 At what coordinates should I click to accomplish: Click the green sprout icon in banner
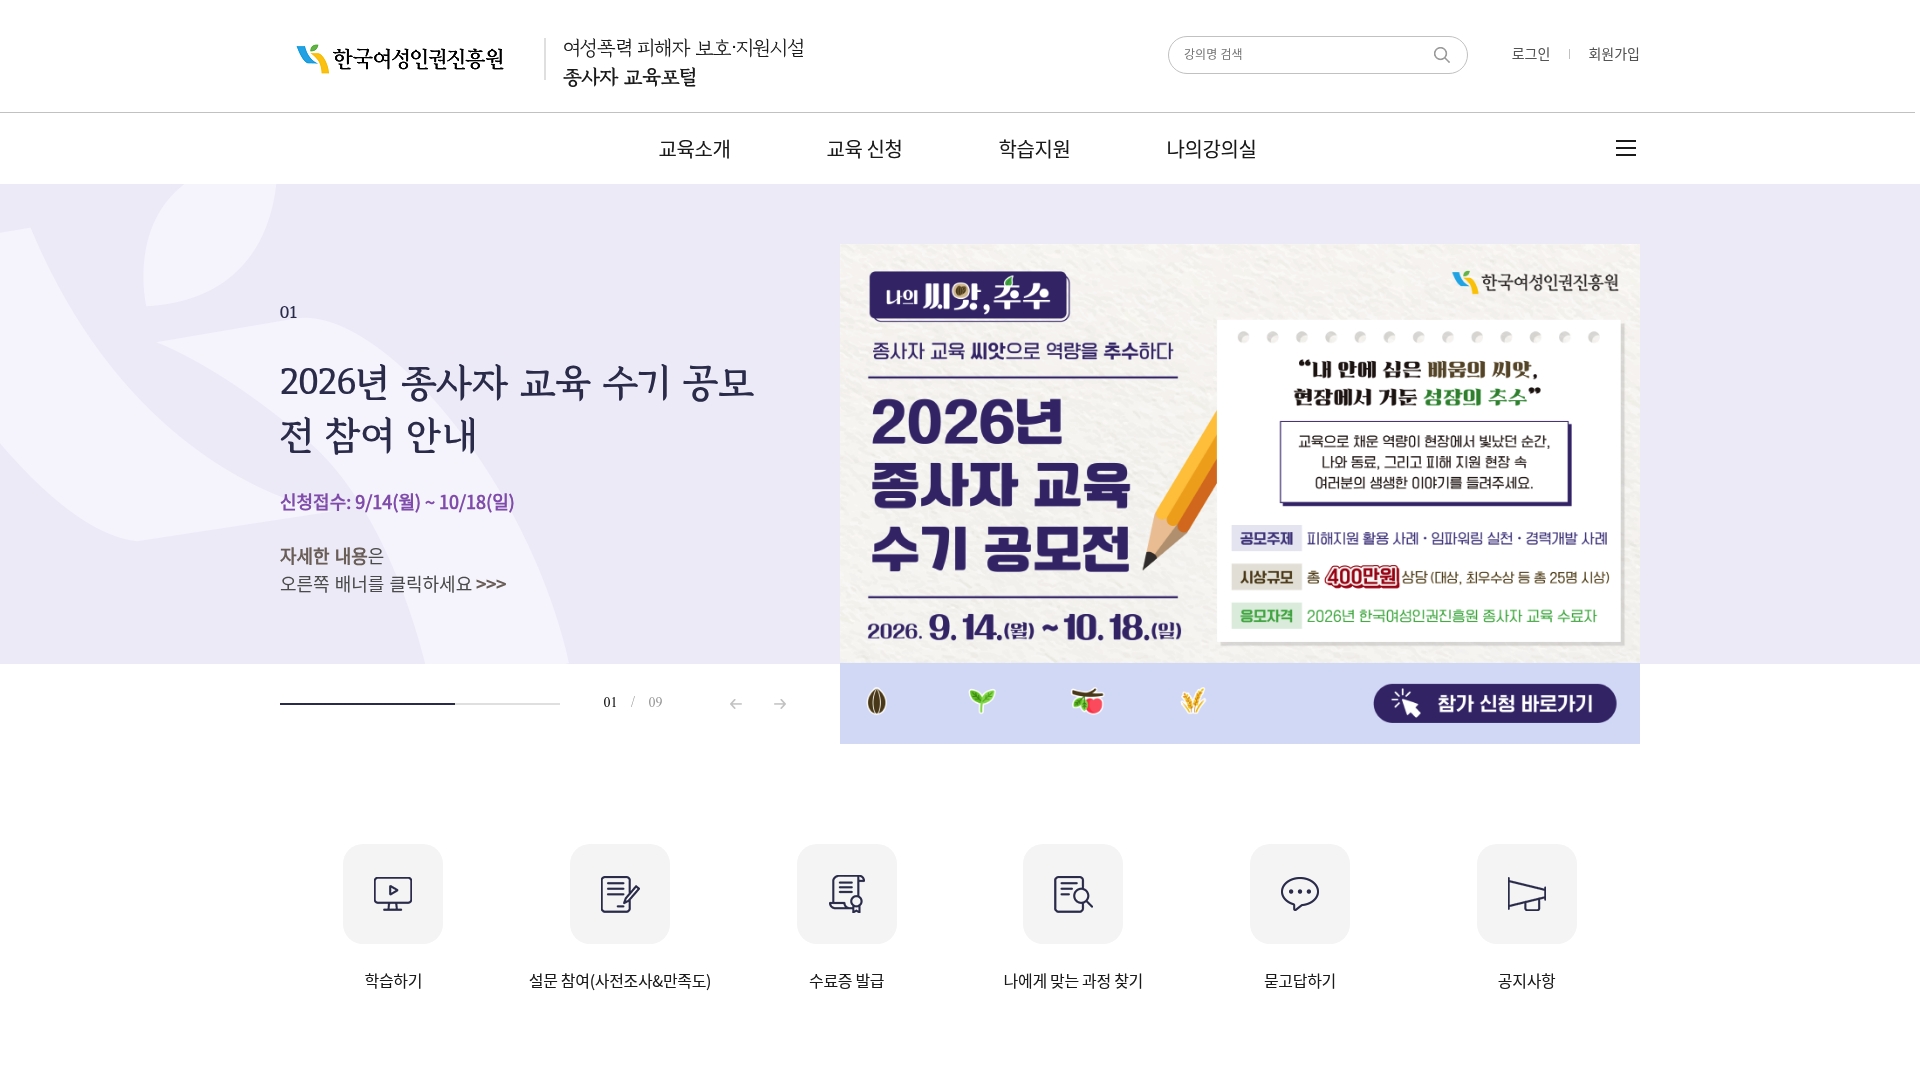tap(982, 701)
